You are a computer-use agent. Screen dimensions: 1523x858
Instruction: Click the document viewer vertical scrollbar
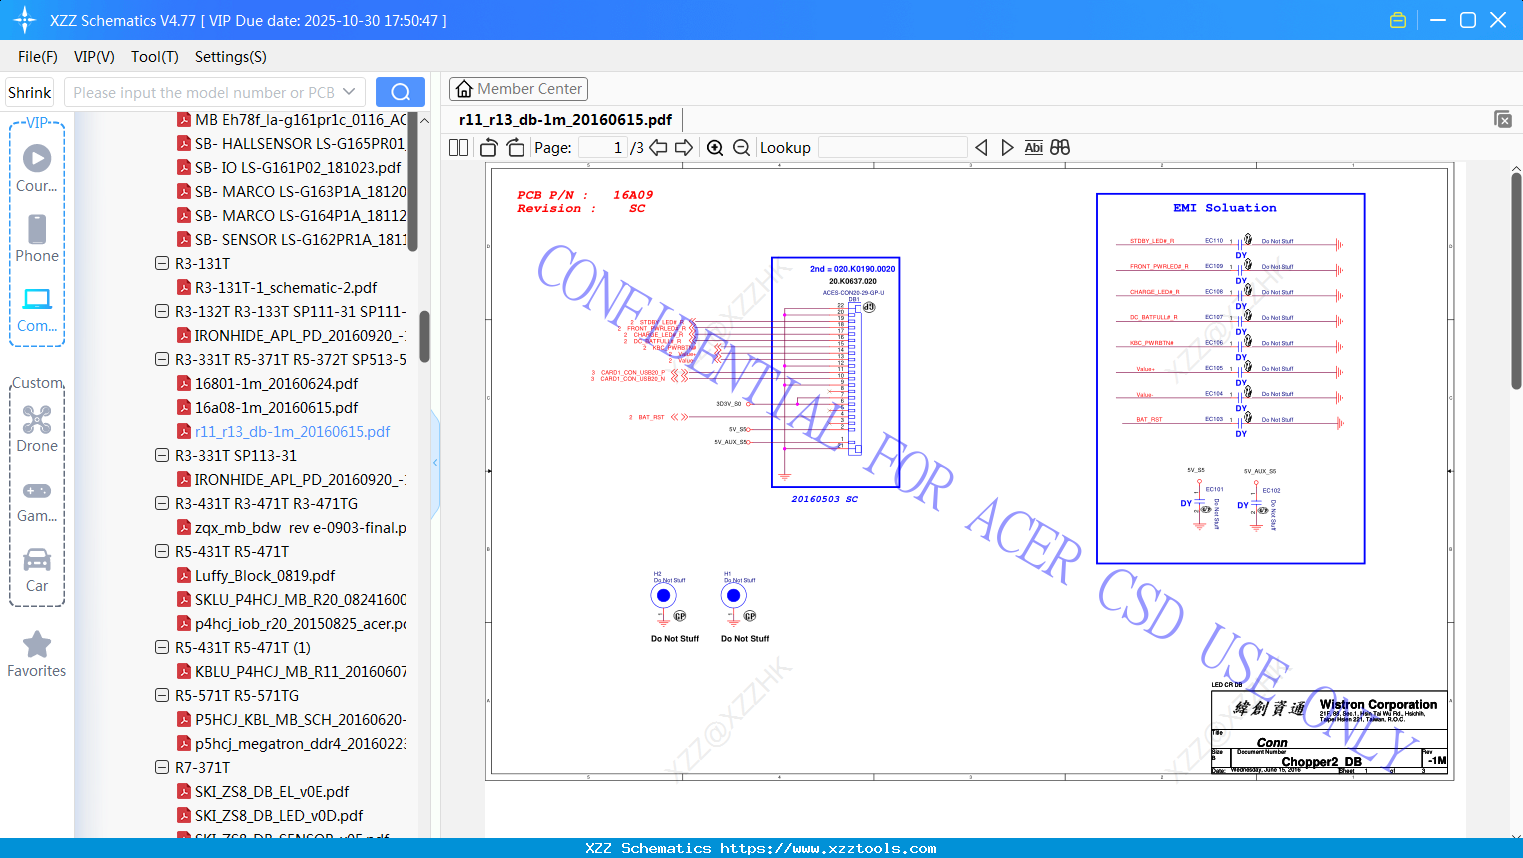point(1516,280)
